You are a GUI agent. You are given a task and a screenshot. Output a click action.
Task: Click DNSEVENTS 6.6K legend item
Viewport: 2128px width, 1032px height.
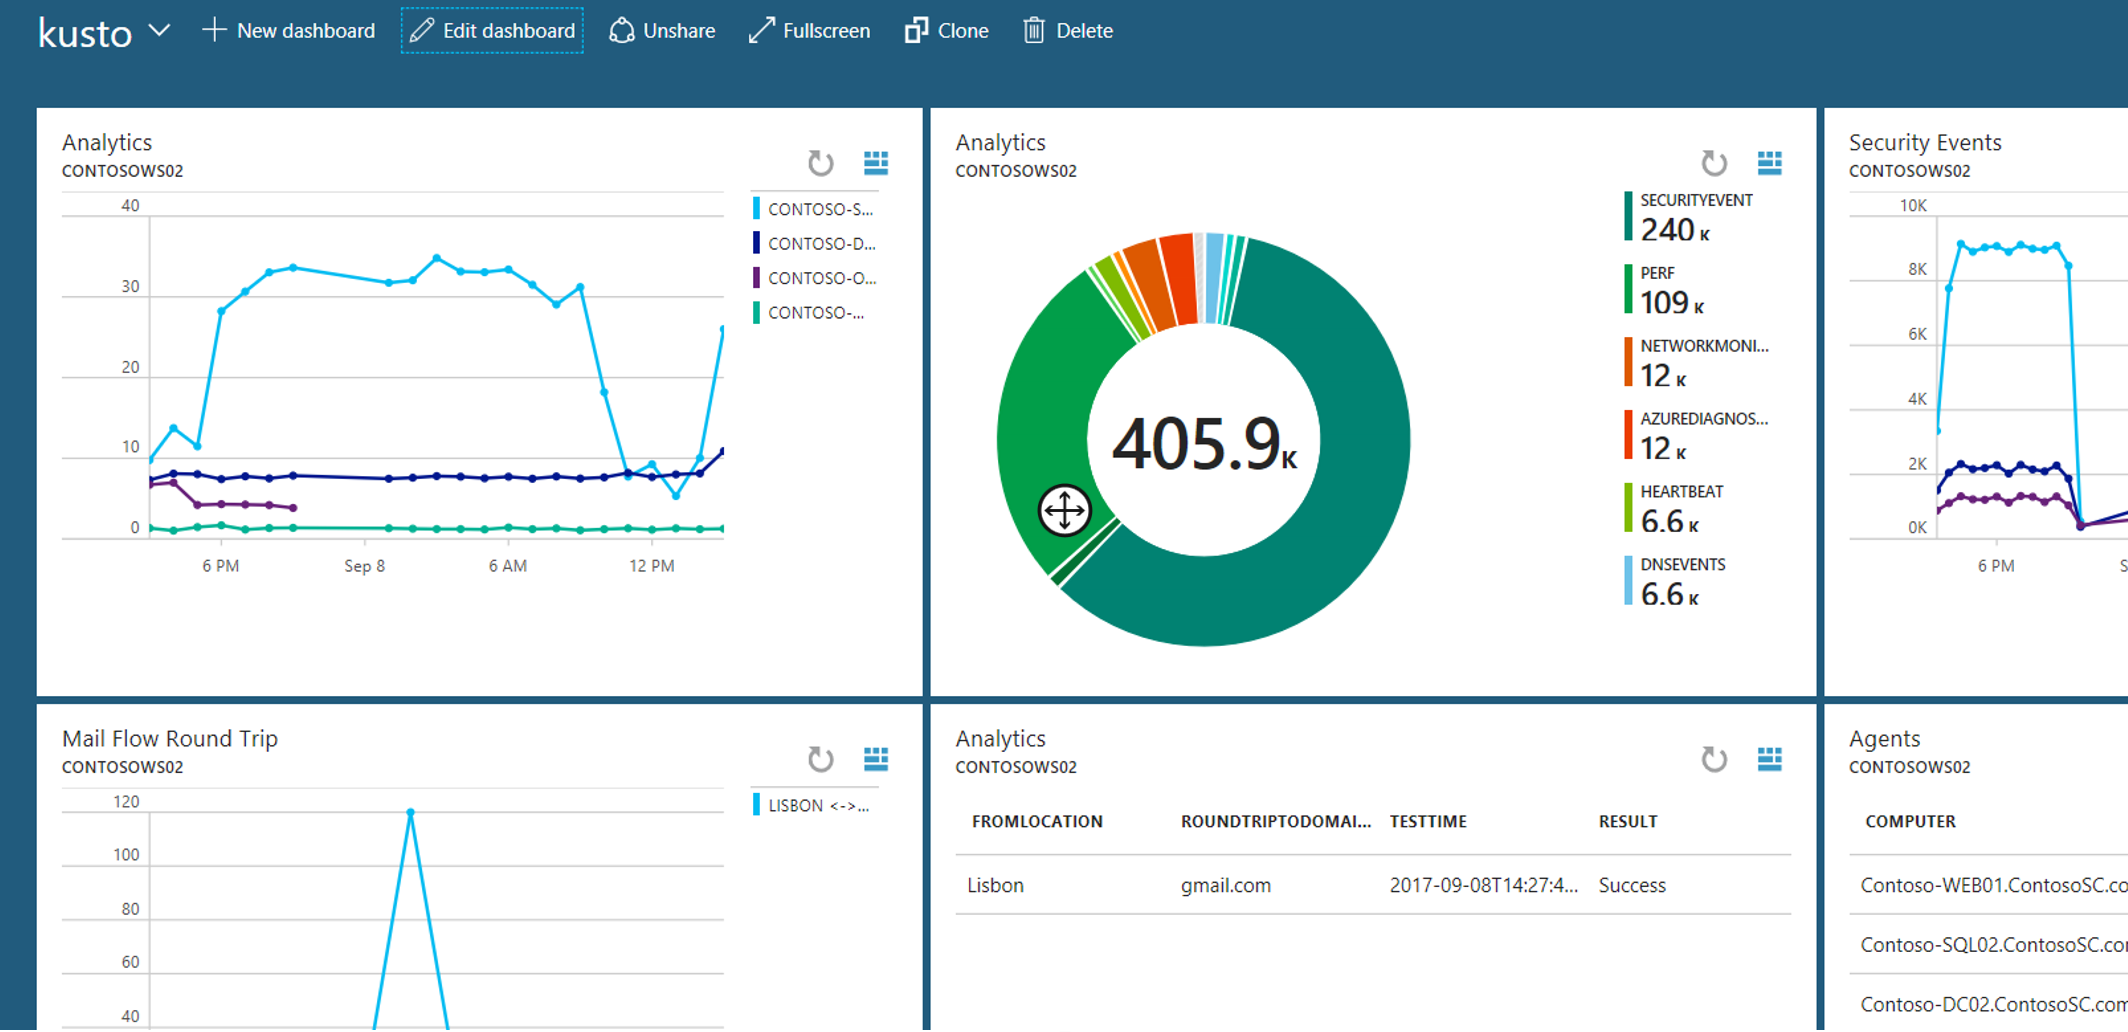tap(1676, 582)
